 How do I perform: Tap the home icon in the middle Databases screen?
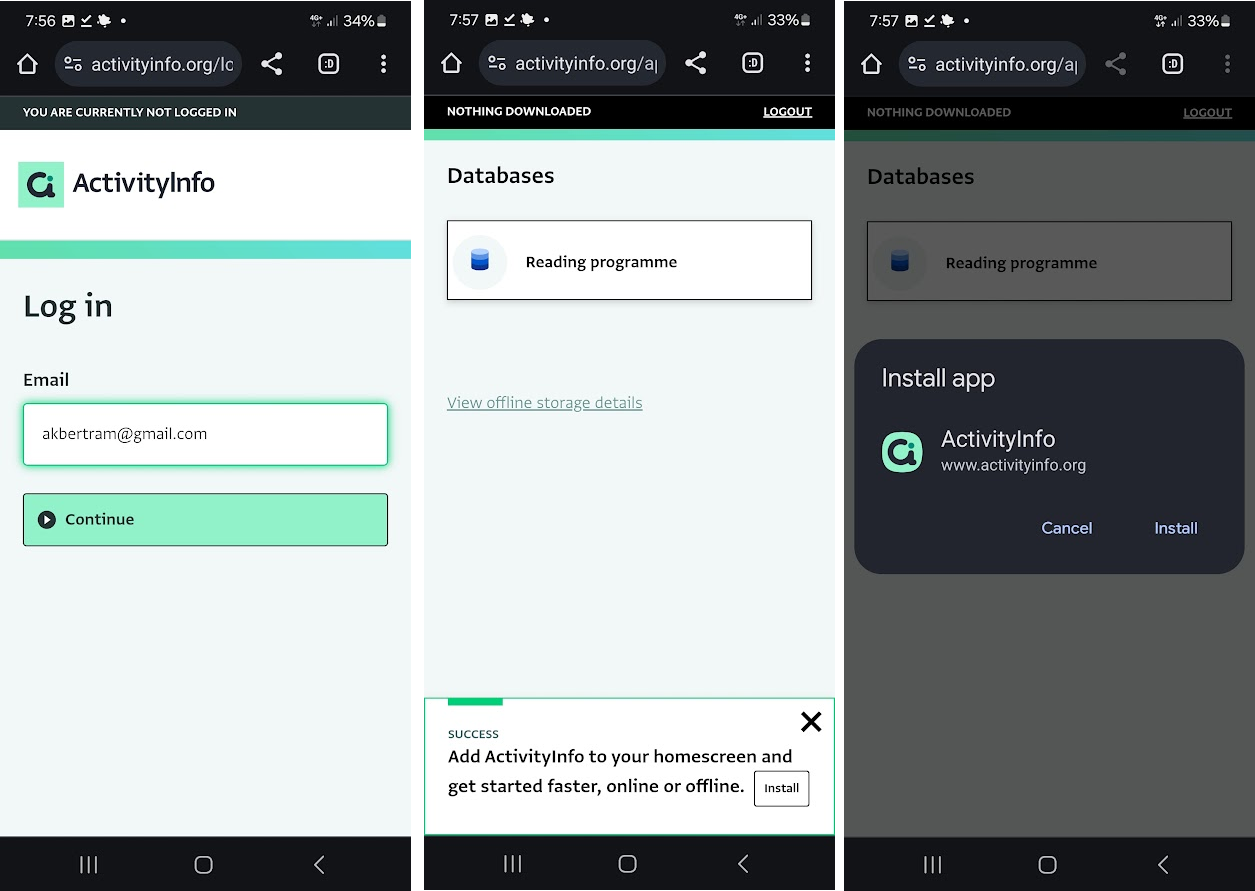(451, 63)
